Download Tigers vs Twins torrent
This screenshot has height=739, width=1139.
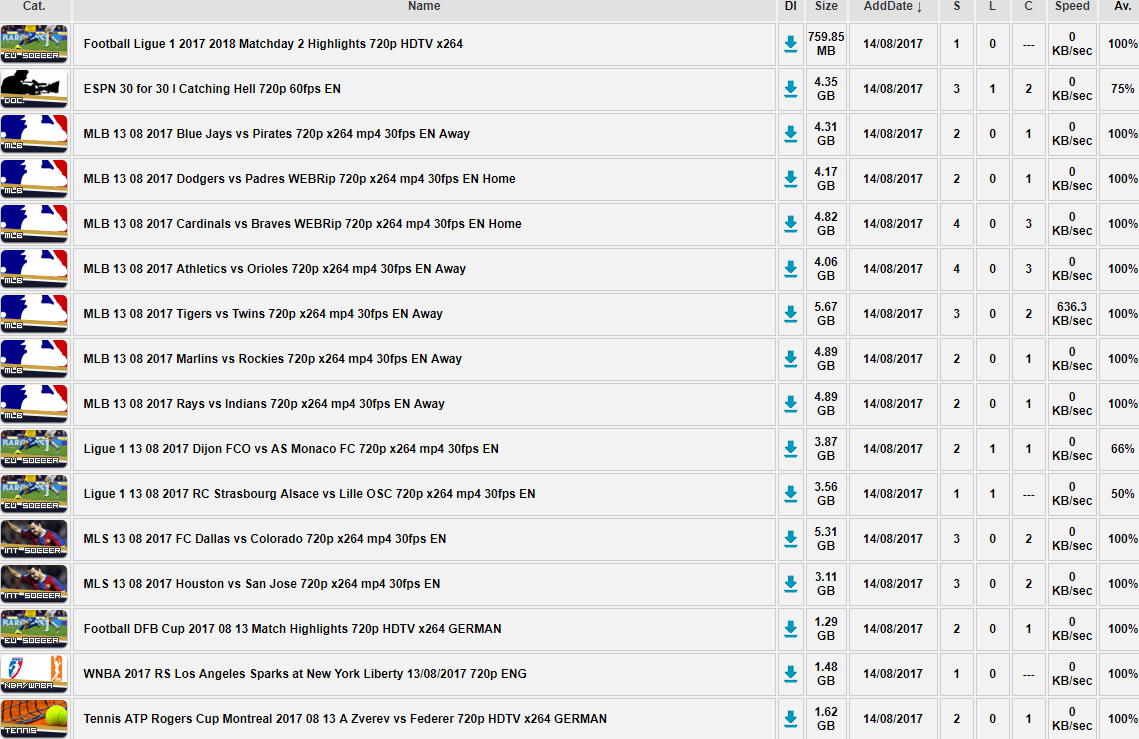790,315
